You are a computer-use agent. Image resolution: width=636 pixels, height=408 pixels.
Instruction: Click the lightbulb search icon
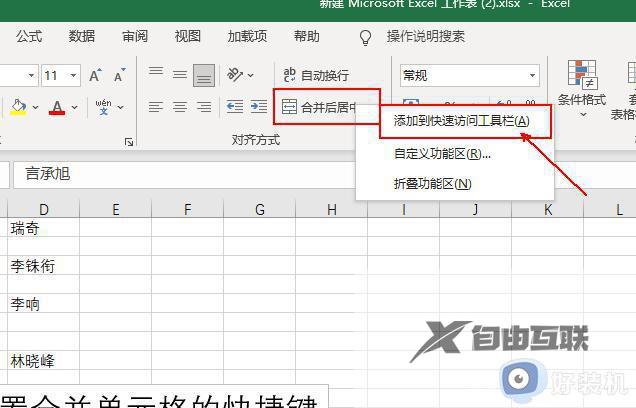tap(365, 37)
